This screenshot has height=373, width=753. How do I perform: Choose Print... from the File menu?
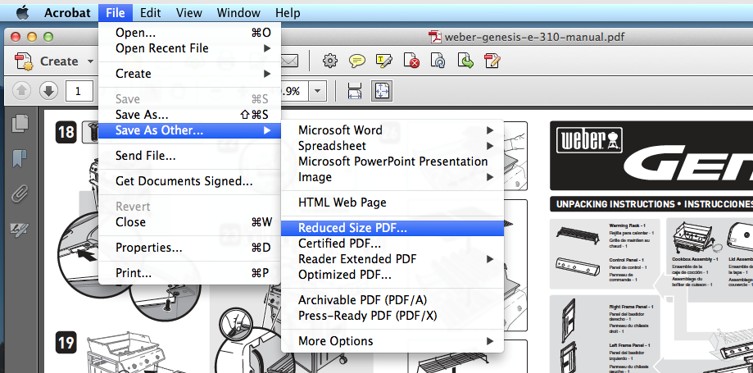pyautogui.click(x=189, y=273)
